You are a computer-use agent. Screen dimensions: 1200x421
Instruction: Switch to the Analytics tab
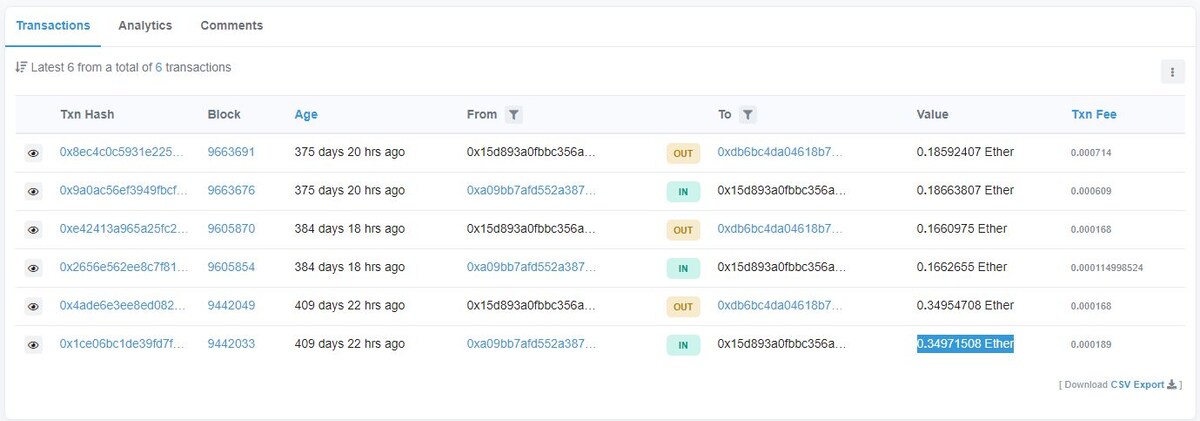click(145, 26)
